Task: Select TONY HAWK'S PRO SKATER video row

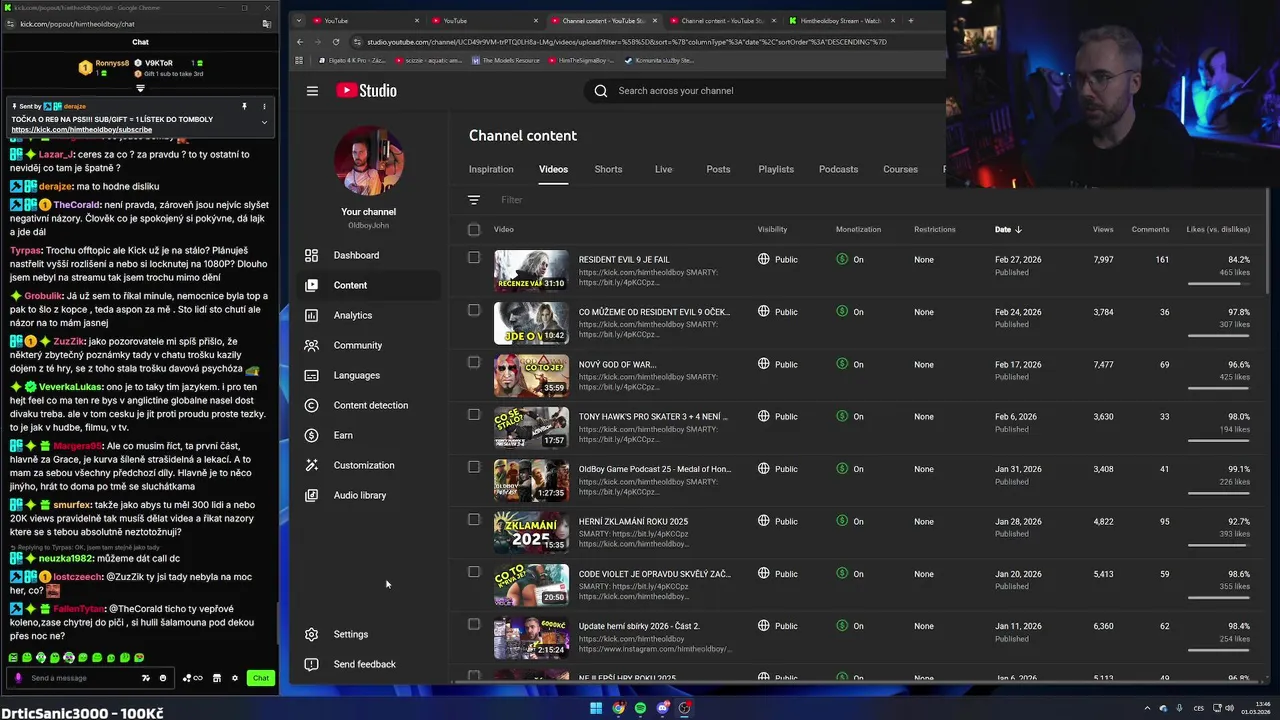Action: [474, 414]
